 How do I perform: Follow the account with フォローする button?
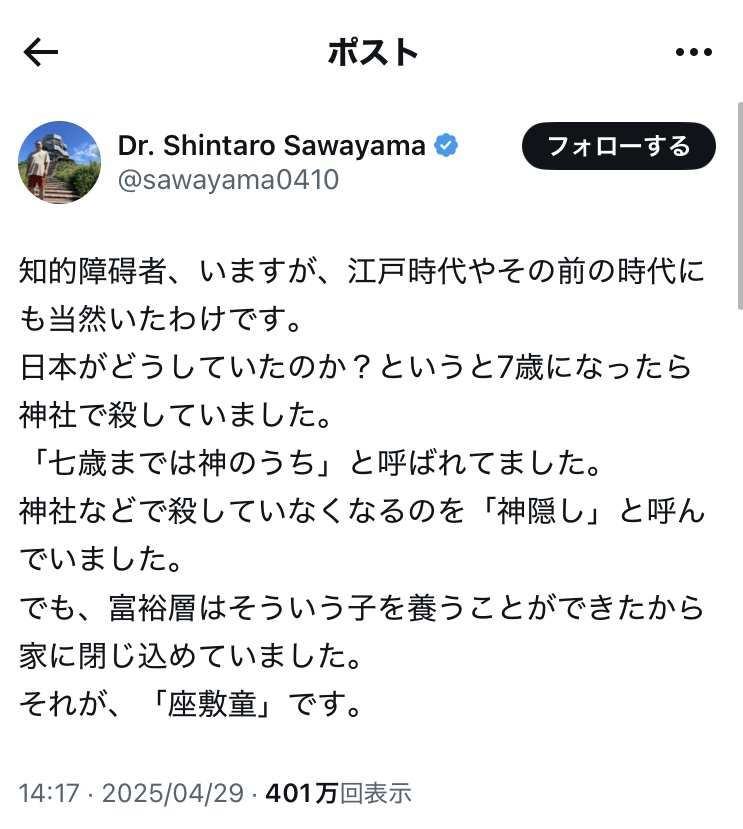(619, 146)
